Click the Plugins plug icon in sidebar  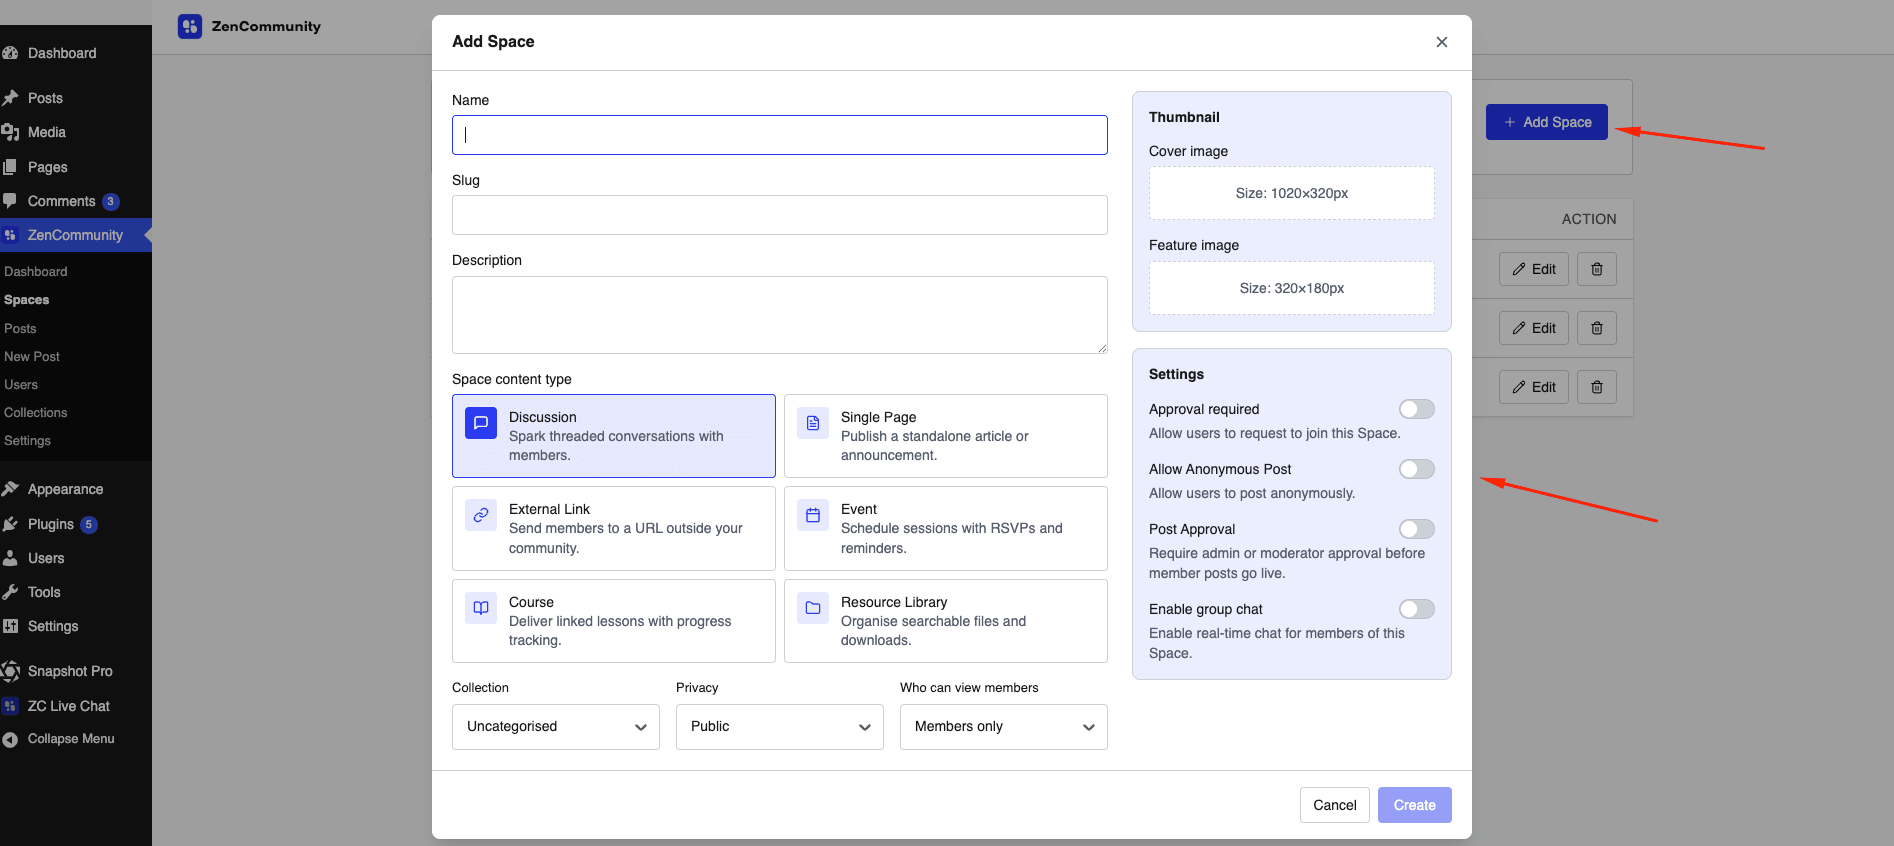click(x=11, y=524)
